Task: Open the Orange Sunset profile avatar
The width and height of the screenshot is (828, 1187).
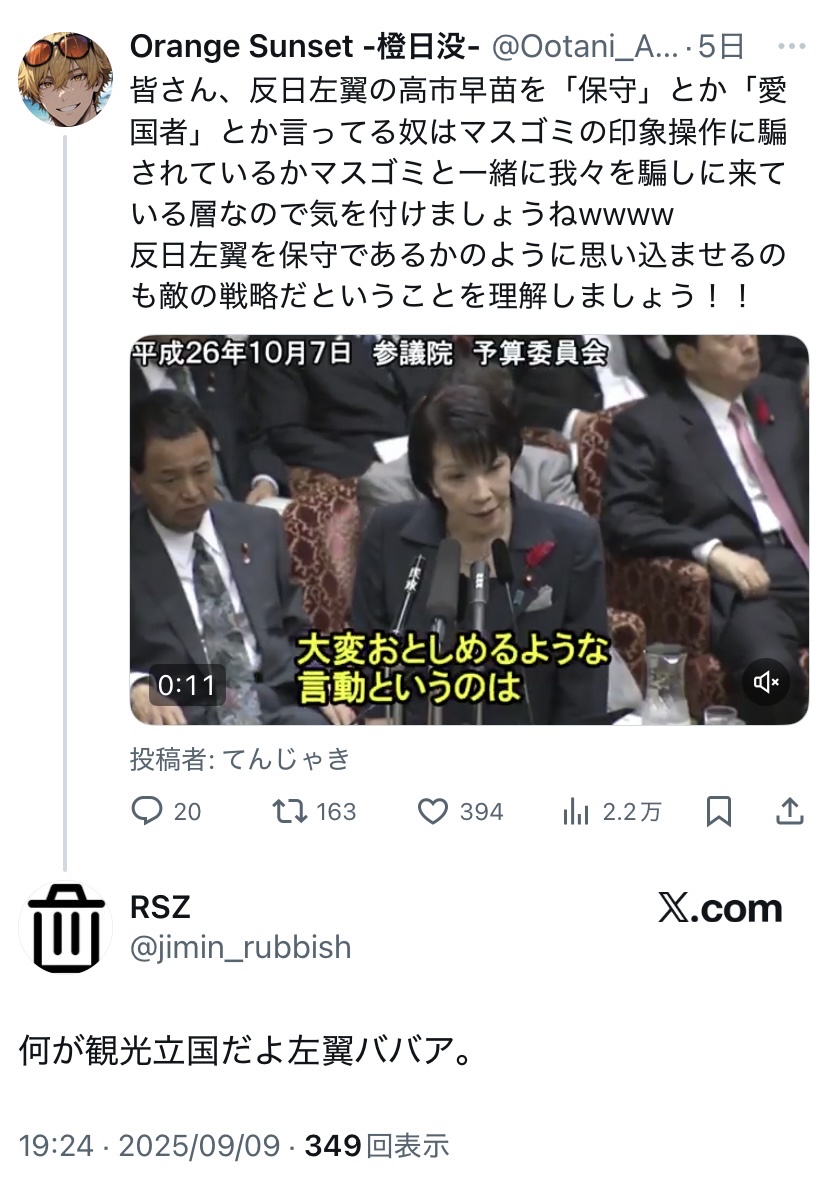Action: 65,79
